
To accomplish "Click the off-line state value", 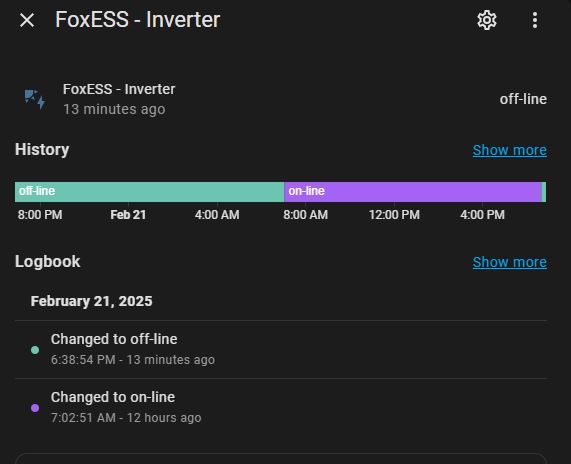I will click(523, 99).
